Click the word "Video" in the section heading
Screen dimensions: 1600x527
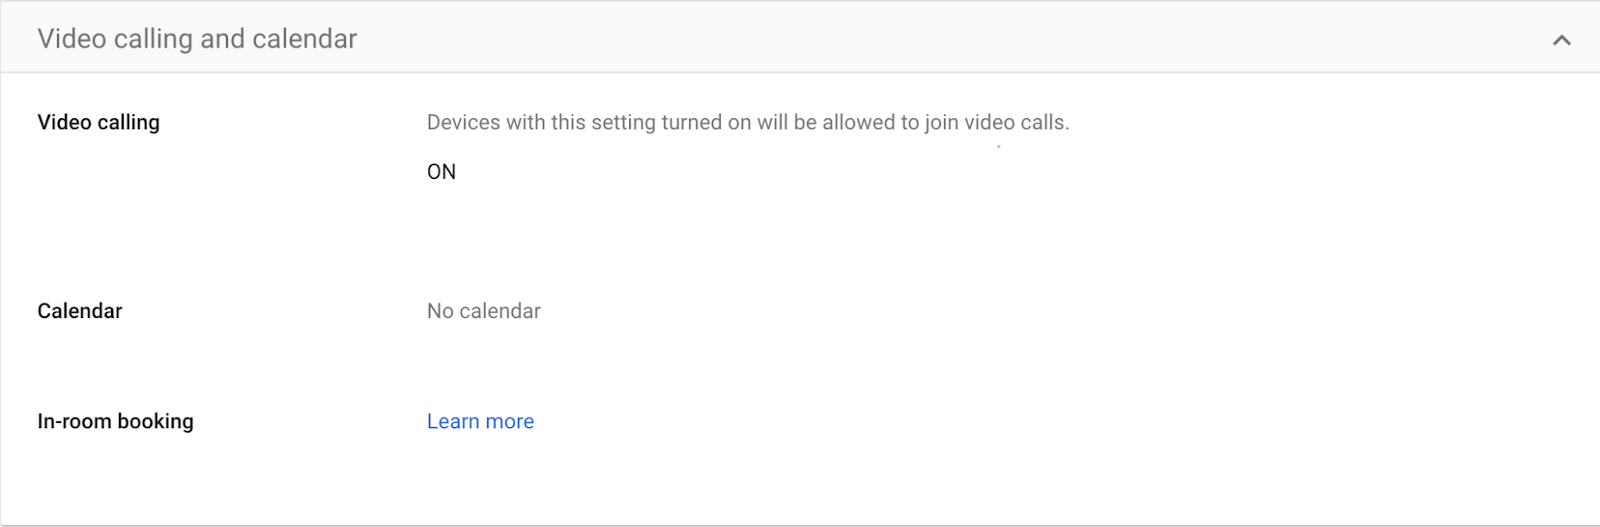[x=71, y=39]
